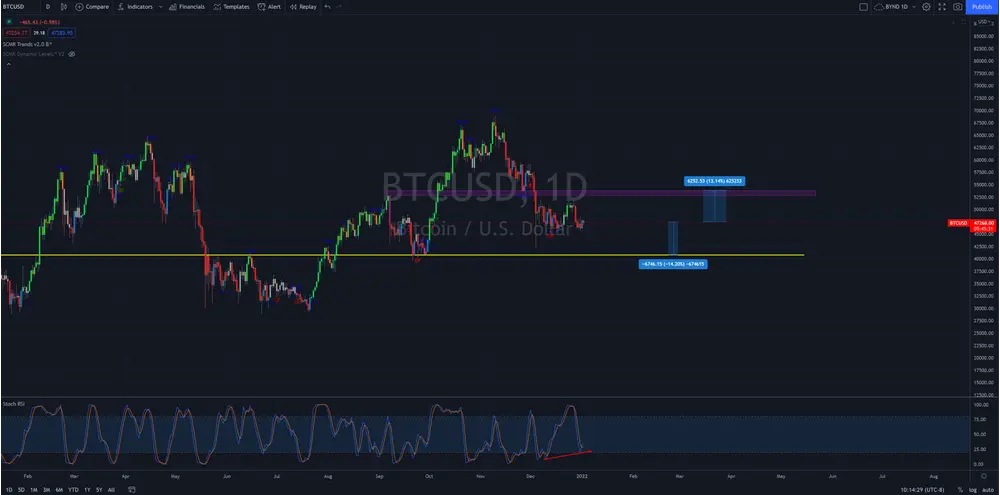Set the range to 1M
The width and height of the screenshot is (1000, 495).
(x=34, y=489)
